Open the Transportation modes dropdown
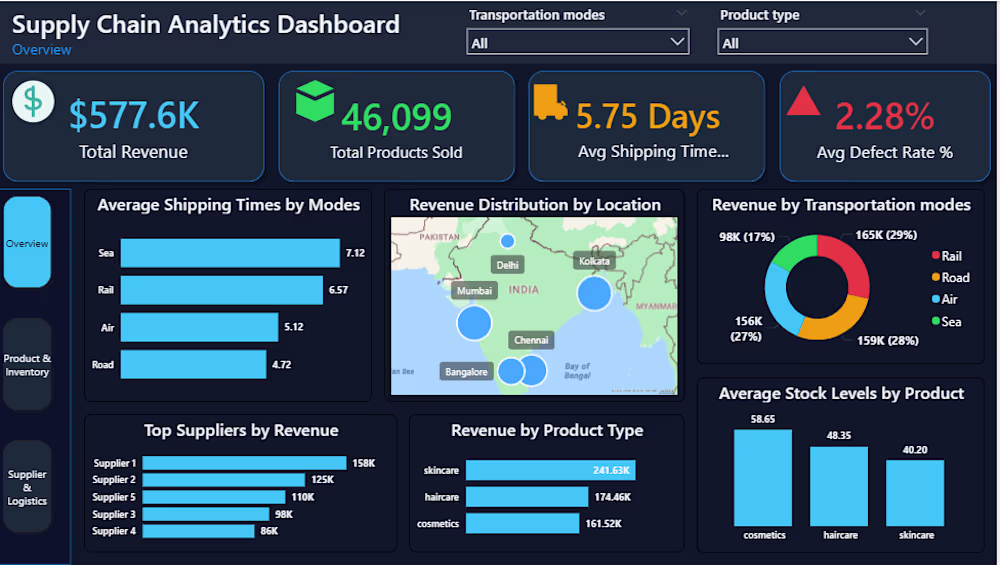 click(x=578, y=43)
